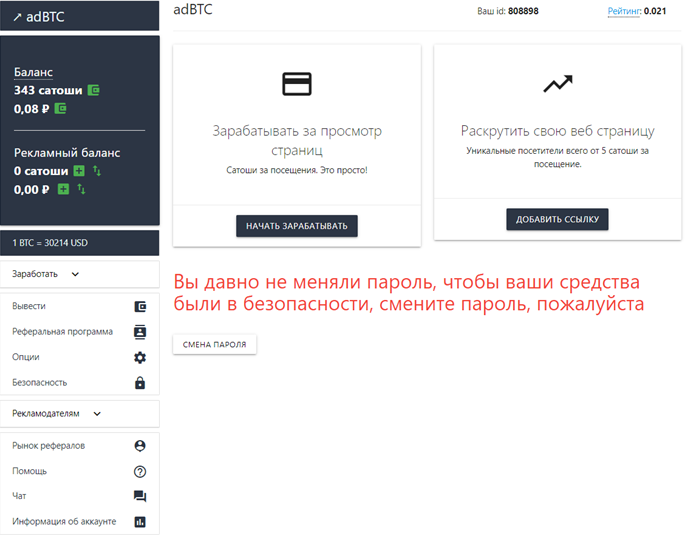
Task: Click the padlock icon for Безопасность
Action: [x=140, y=383]
